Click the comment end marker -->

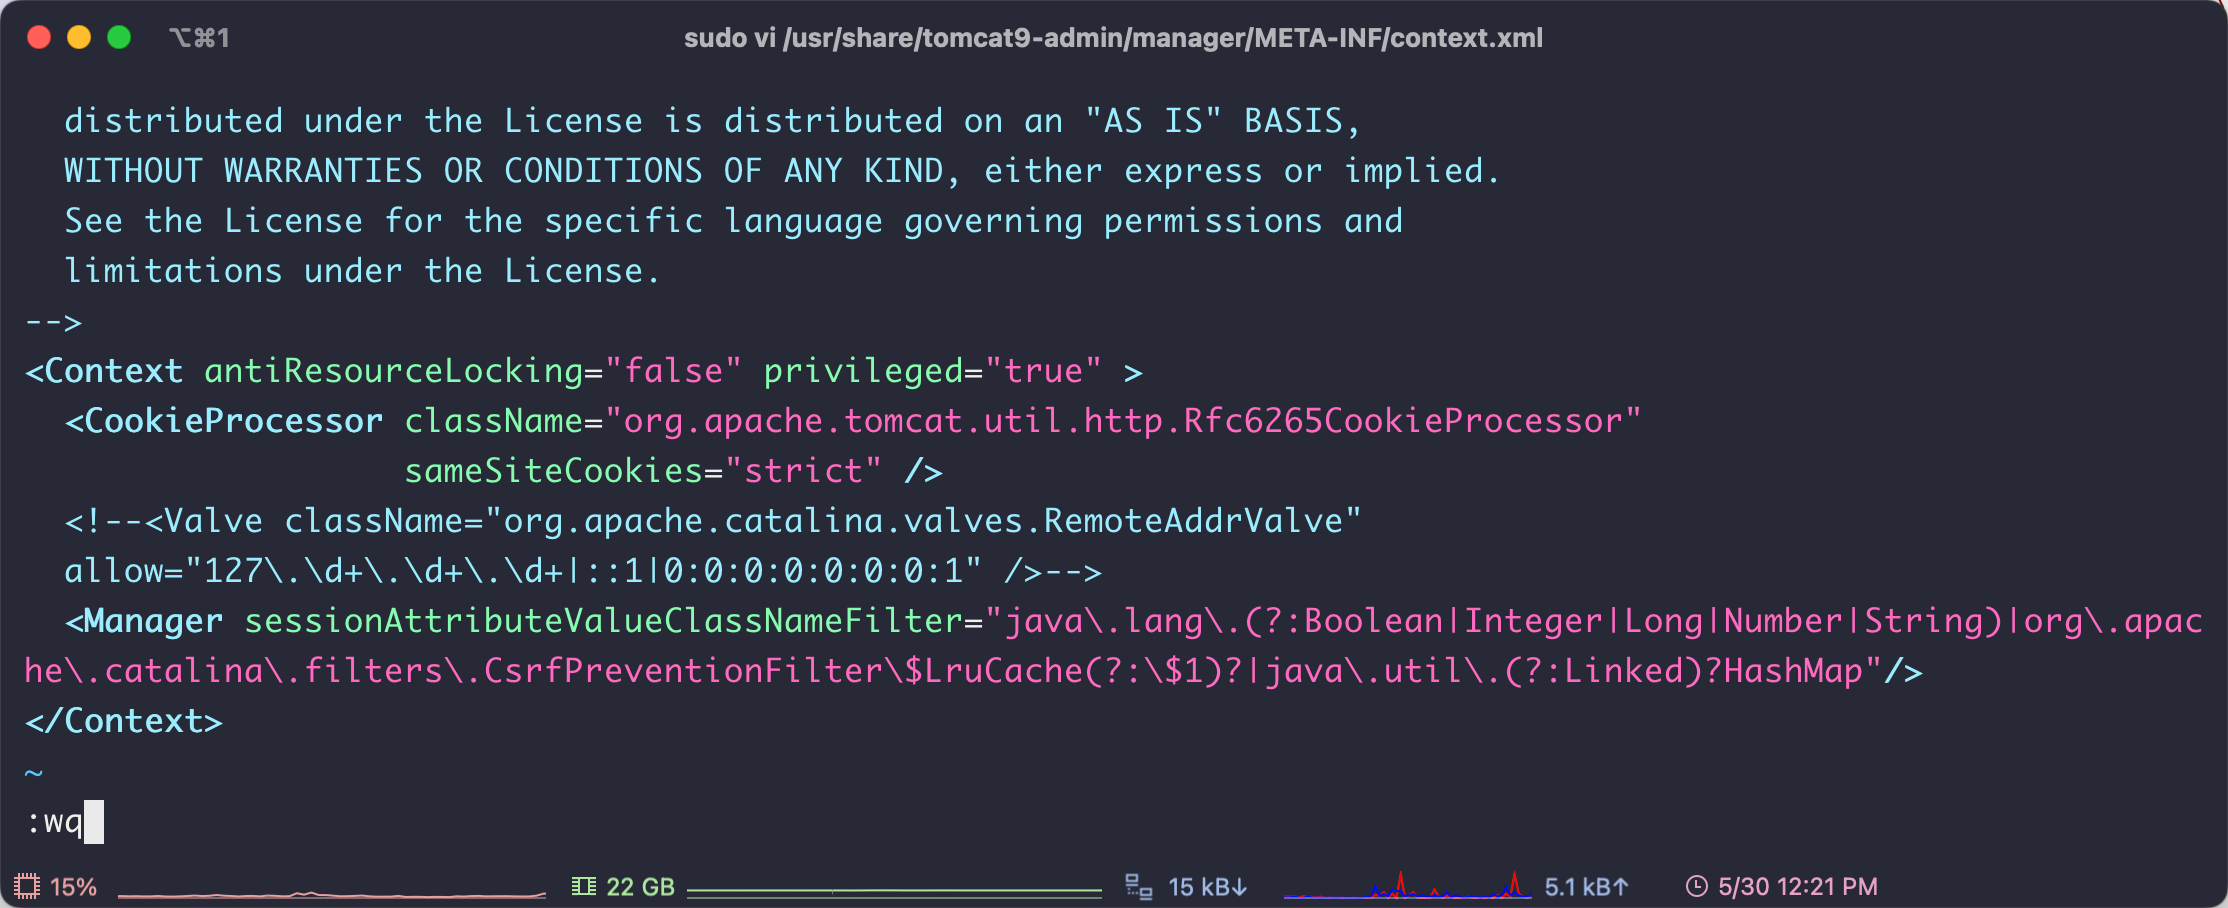pos(54,322)
